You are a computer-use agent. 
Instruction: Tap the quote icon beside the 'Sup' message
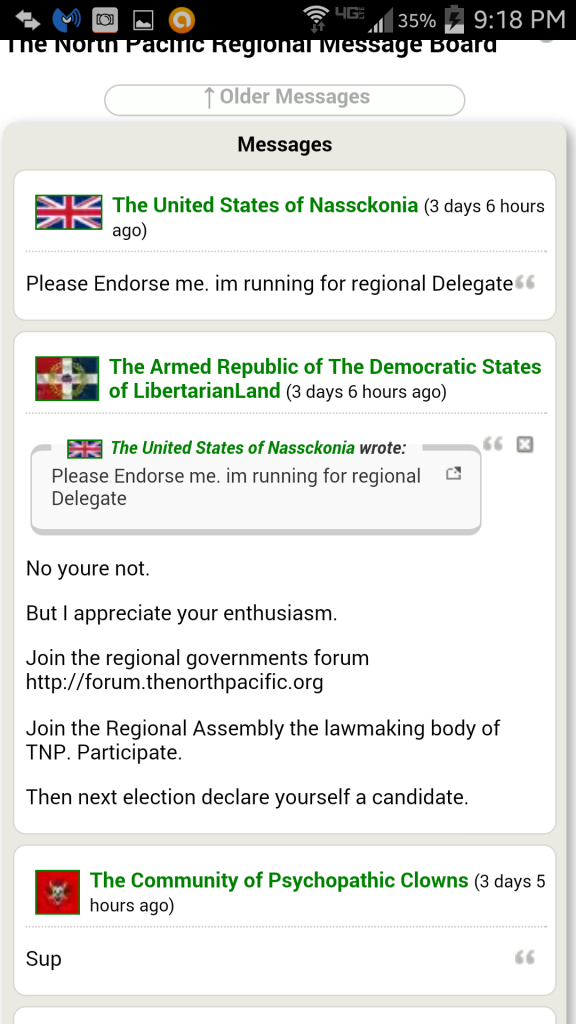point(524,958)
